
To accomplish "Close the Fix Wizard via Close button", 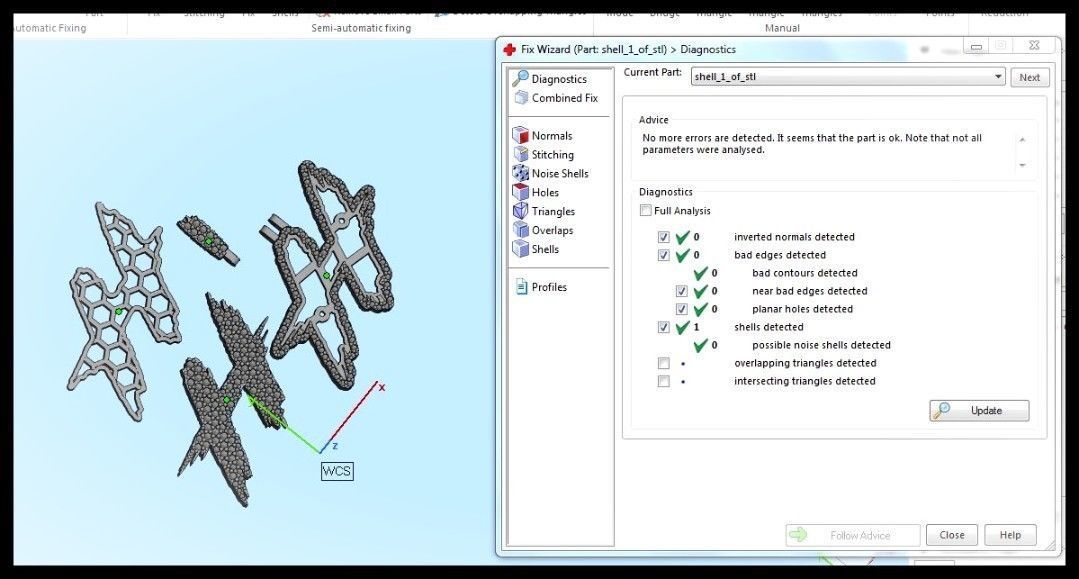I will (952, 535).
